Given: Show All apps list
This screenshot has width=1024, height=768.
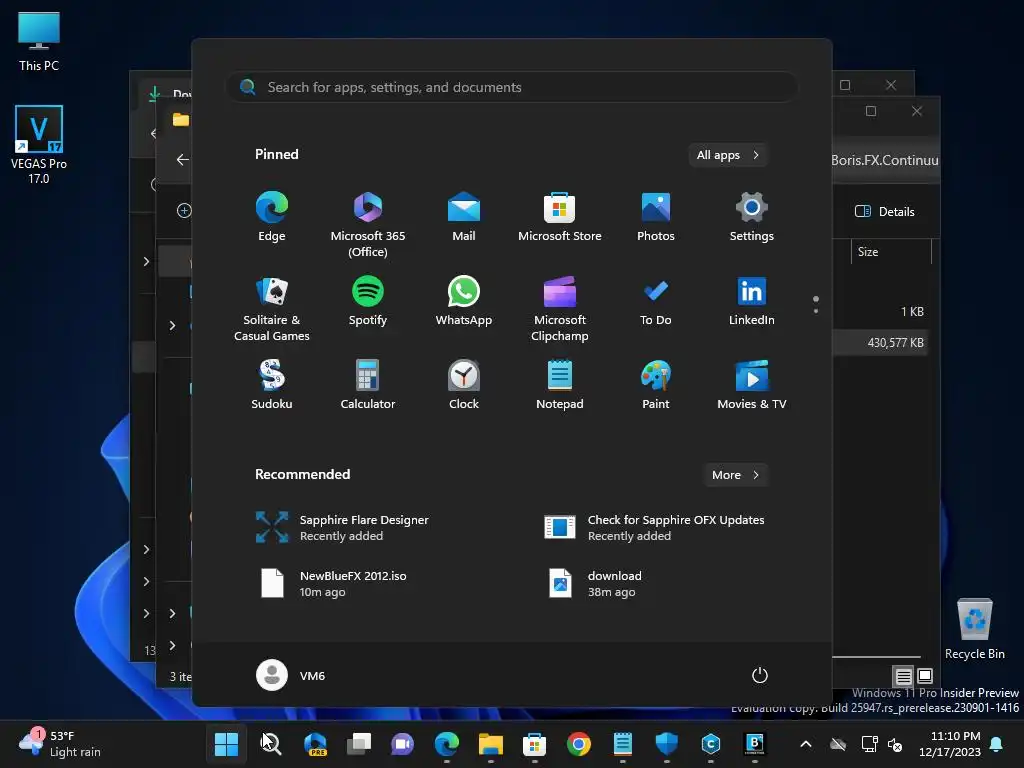Looking at the screenshot, I should [728, 155].
